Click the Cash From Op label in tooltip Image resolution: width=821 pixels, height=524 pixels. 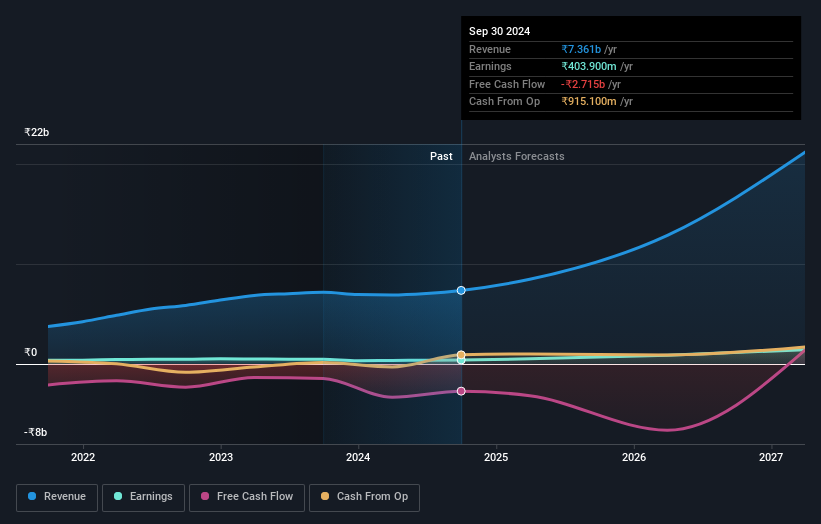(504, 102)
